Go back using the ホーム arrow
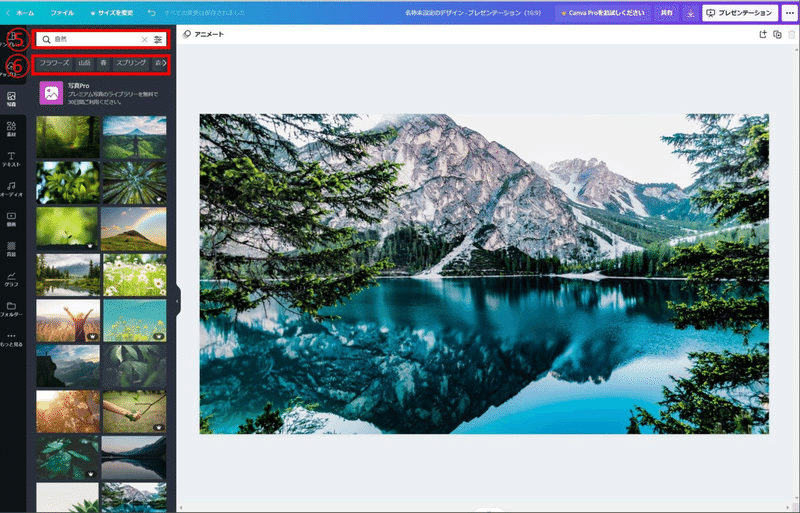This screenshot has height=513, width=800. pyautogui.click(x=20, y=13)
